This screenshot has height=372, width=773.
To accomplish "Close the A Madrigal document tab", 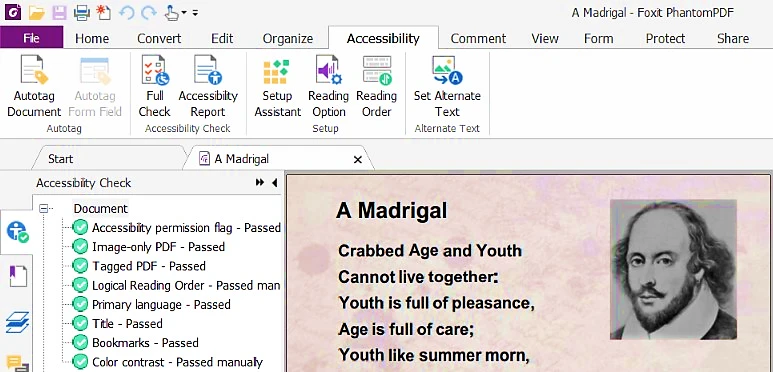I will (358, 159).
